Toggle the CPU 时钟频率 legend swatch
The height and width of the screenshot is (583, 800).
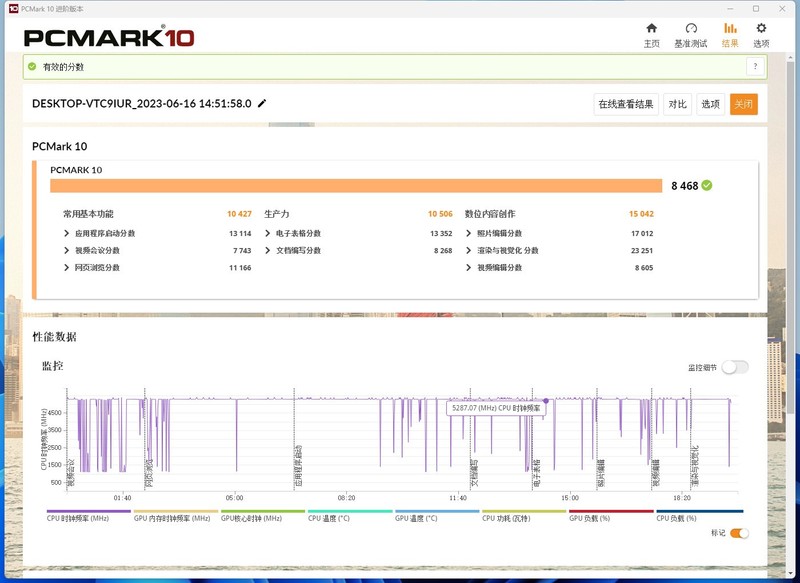(88, 511)
